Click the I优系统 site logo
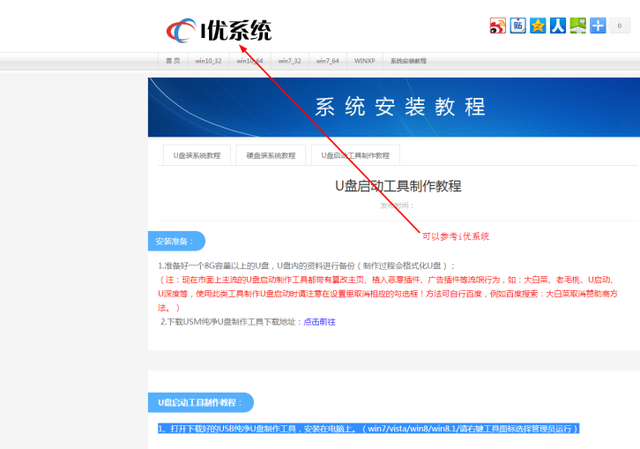Viewport: 640px width, 449px height. coord(218,30)
